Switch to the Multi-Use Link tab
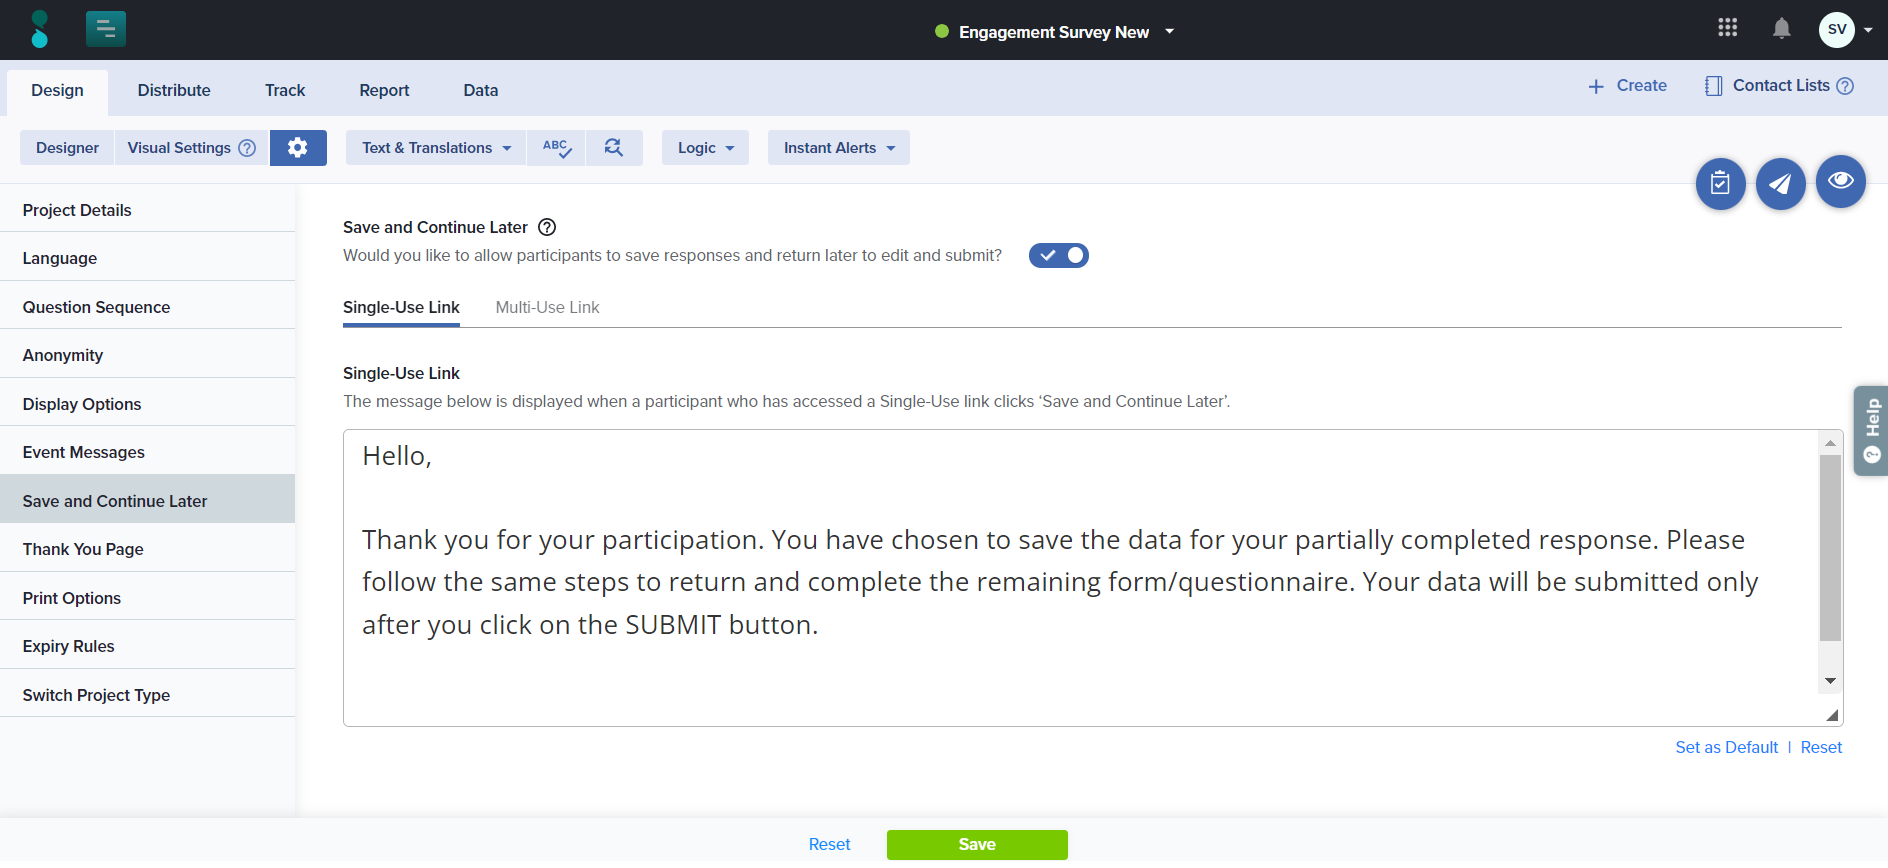1888x868 pixels. (547, 308)
